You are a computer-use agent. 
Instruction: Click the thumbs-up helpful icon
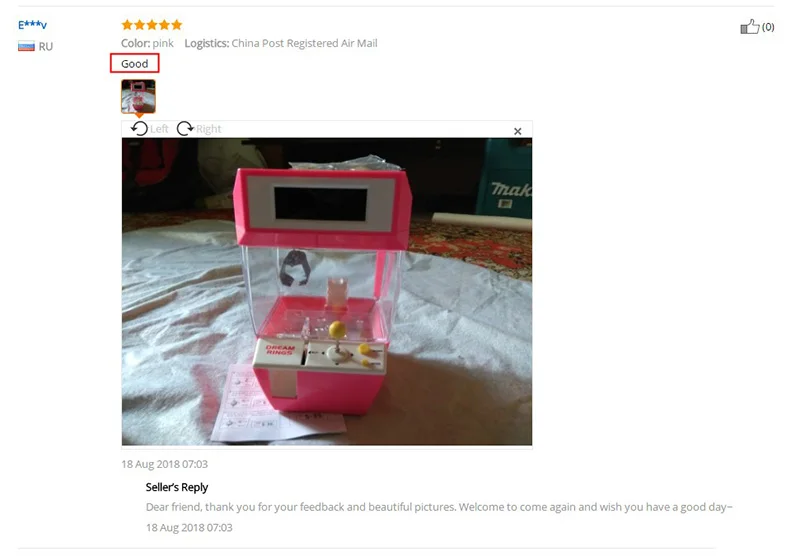(x=749, y=27)
